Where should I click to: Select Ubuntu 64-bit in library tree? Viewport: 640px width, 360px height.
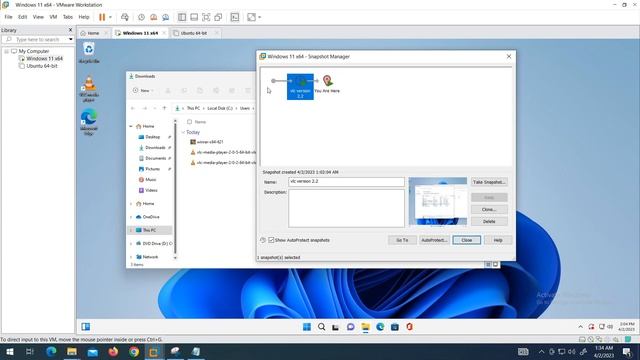click(x=42, y=66)
